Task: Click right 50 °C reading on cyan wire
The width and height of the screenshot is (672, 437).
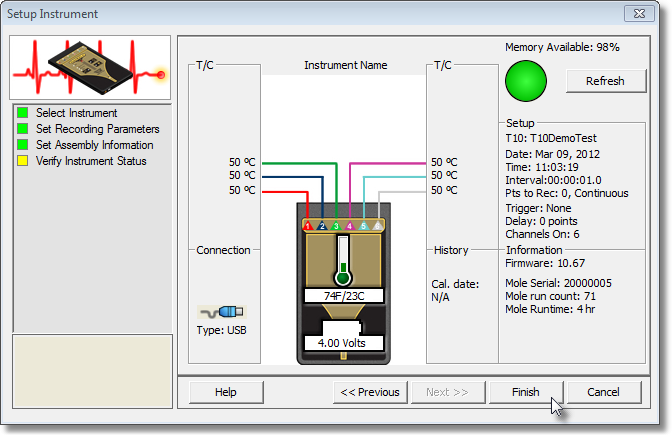Action: (x=444, y=175)
